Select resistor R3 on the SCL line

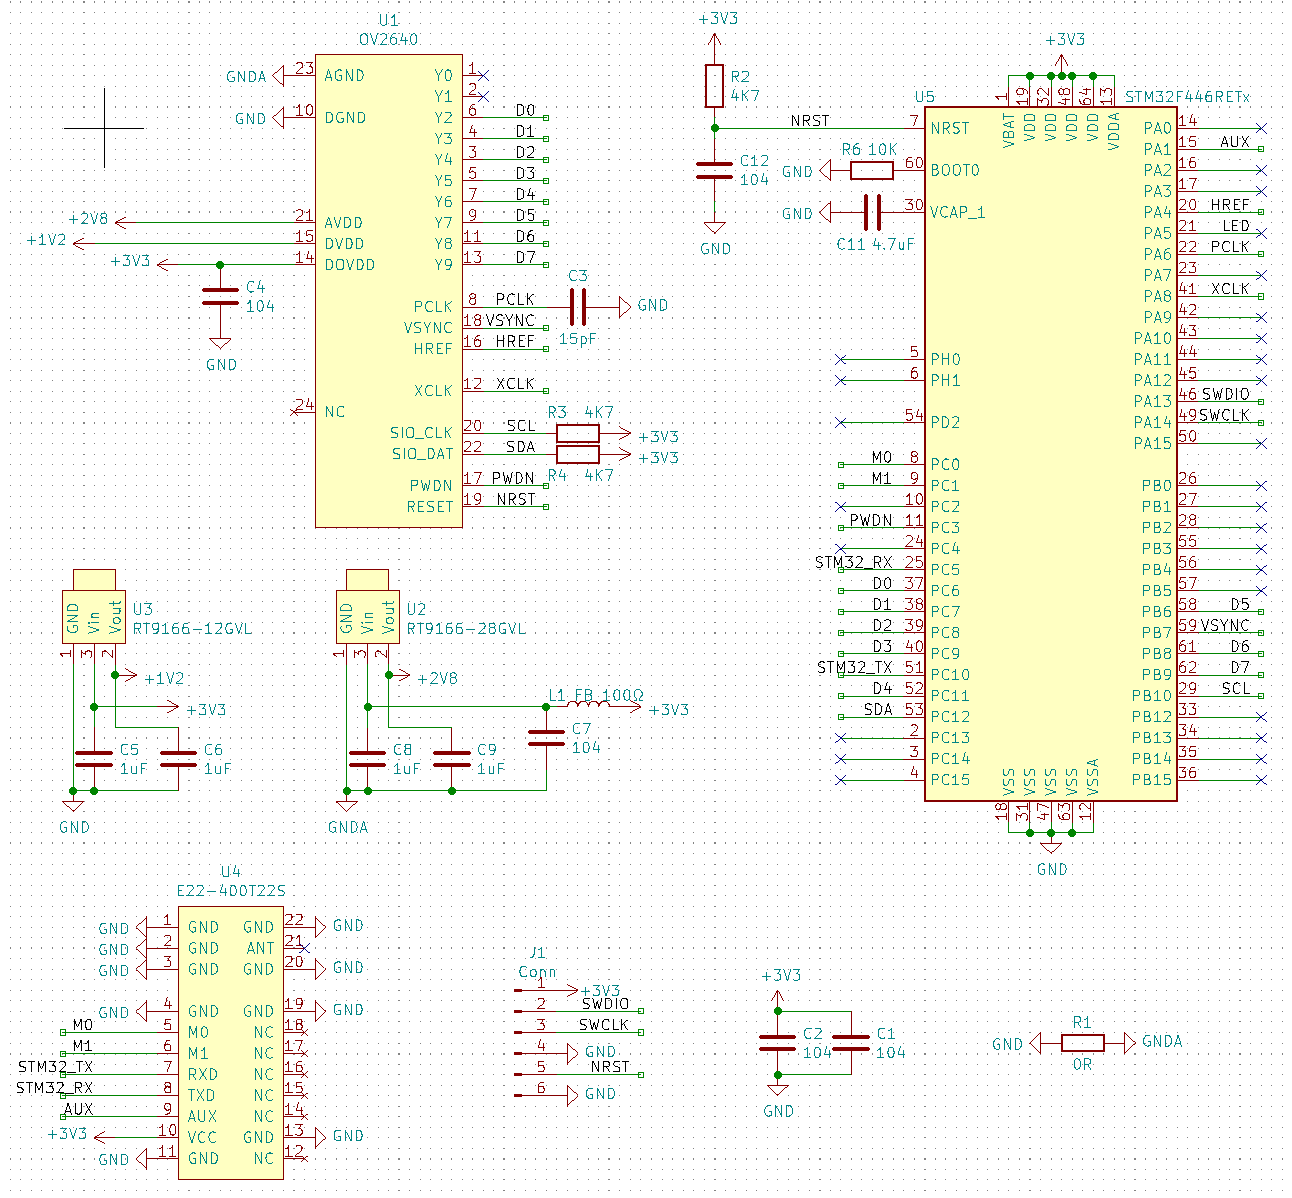tap(578, 433)
